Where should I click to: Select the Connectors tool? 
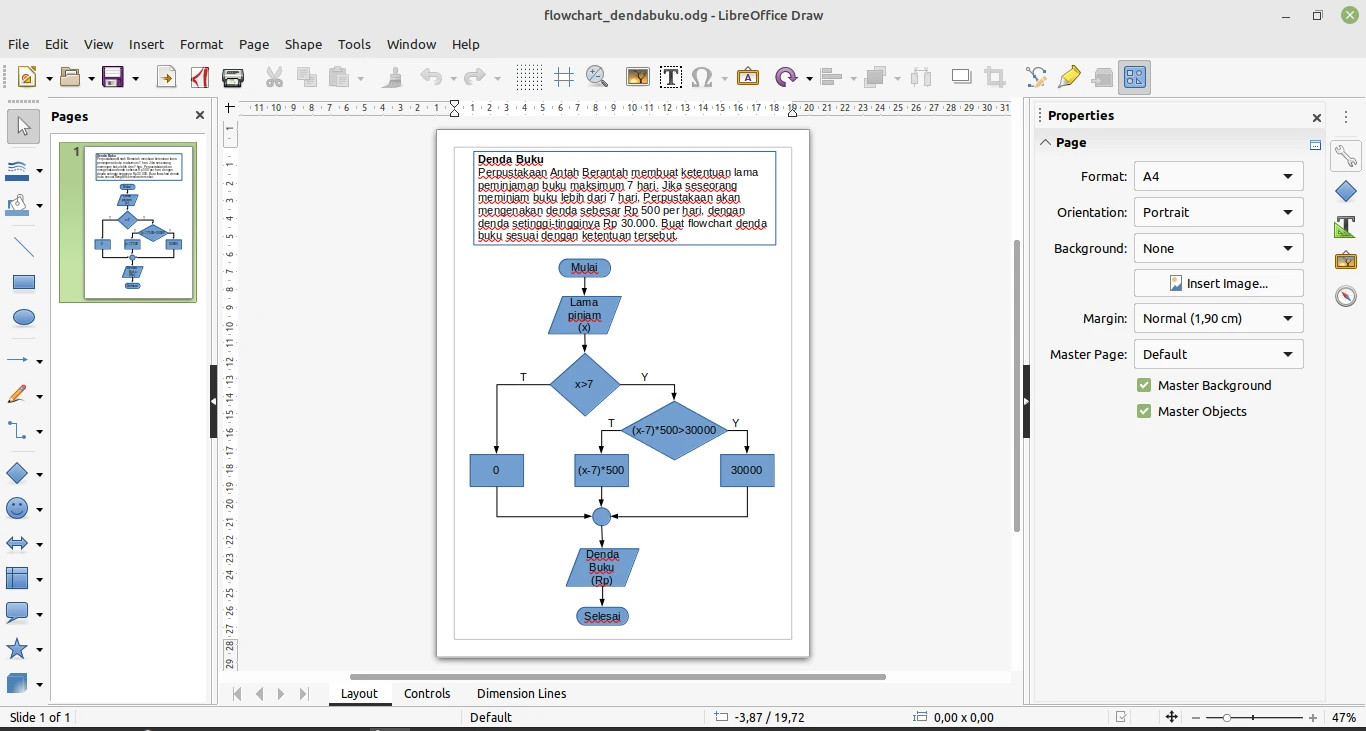(18, 430)
